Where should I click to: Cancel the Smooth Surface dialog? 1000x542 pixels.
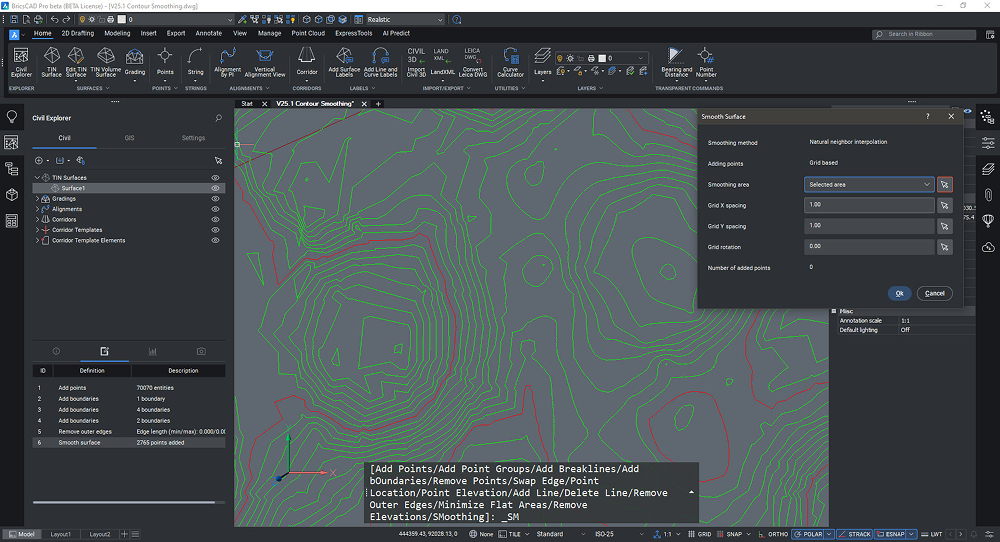(x=934, y=293)
